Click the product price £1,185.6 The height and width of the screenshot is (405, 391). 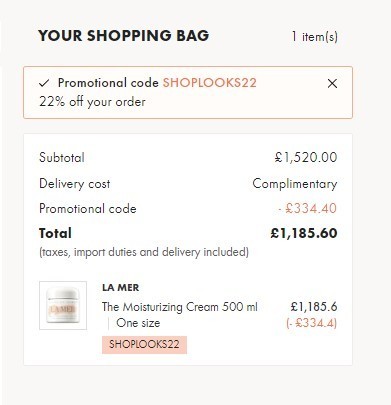click(314, 306)
